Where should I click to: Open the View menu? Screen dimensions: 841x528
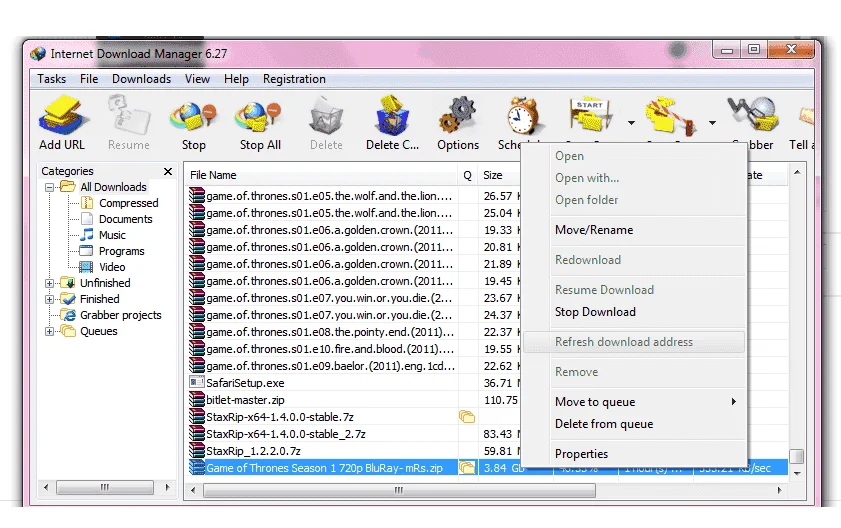197,79
